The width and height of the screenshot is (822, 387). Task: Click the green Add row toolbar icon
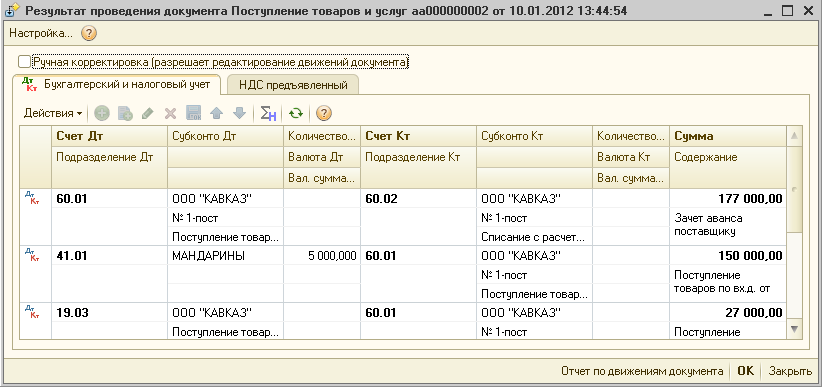pos(102,113)
